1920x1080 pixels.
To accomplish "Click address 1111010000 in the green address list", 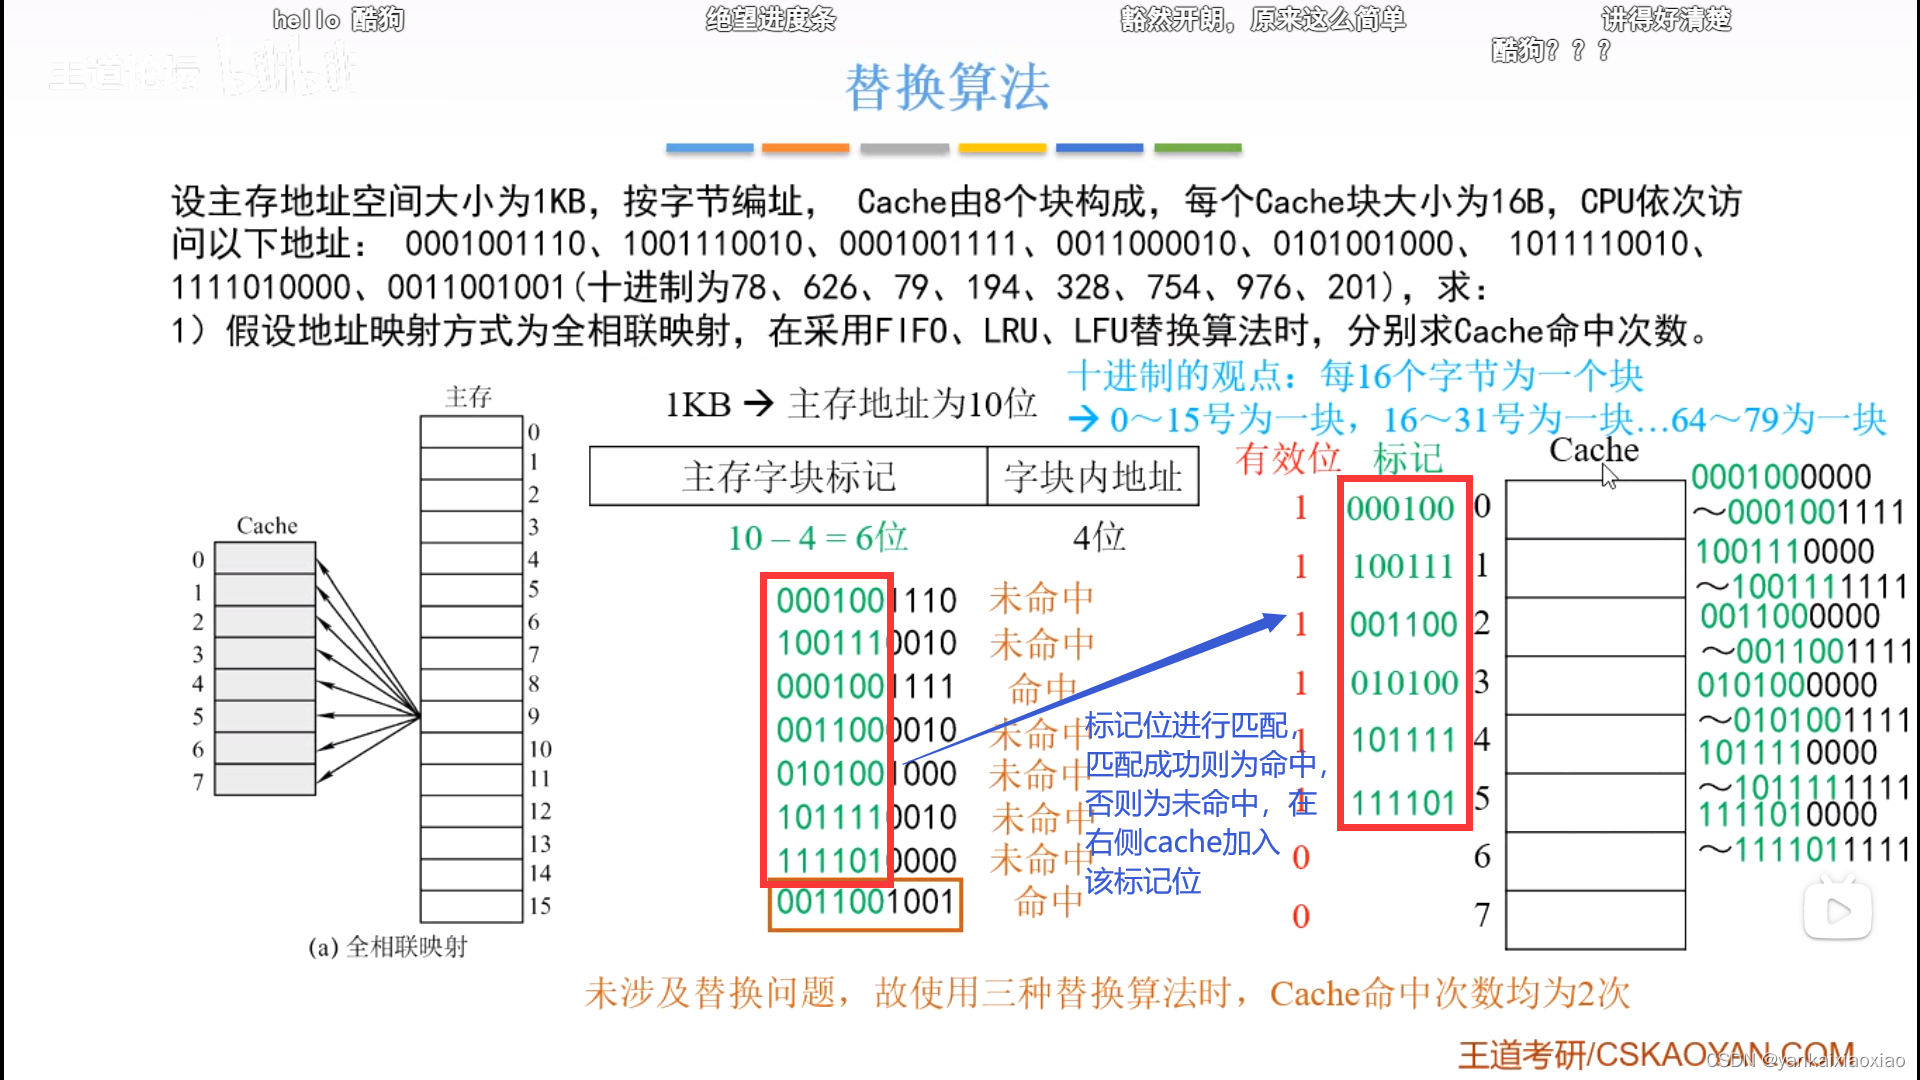I will 867,860.
